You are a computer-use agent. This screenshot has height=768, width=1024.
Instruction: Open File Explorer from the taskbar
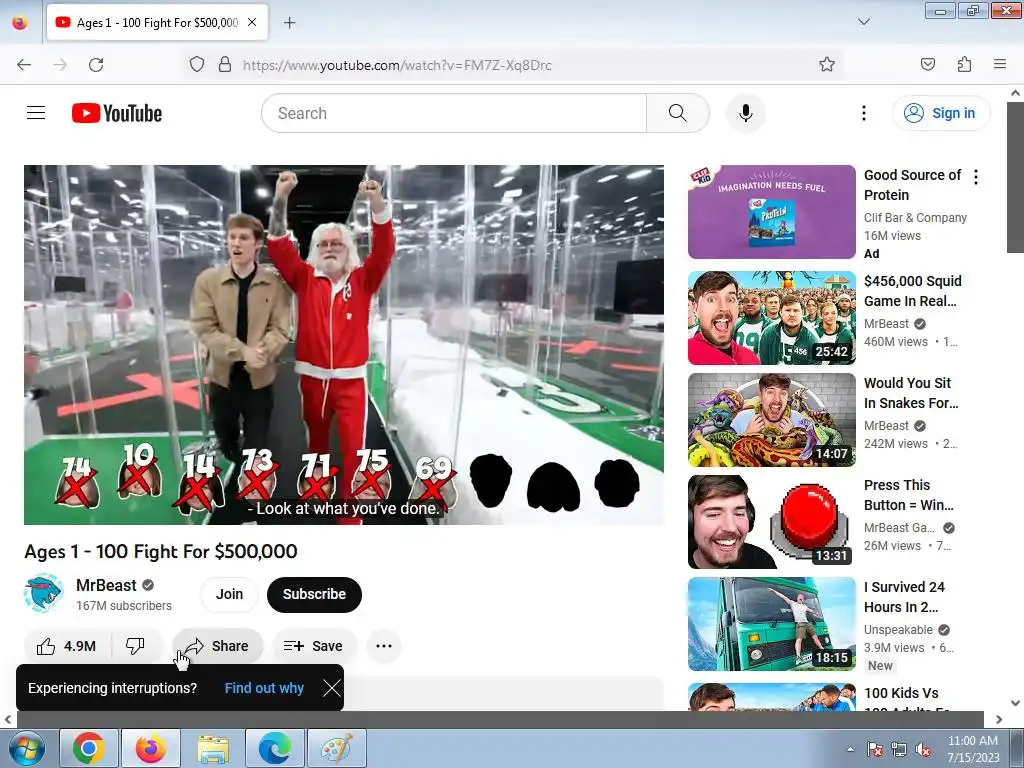tap(213, 748)
